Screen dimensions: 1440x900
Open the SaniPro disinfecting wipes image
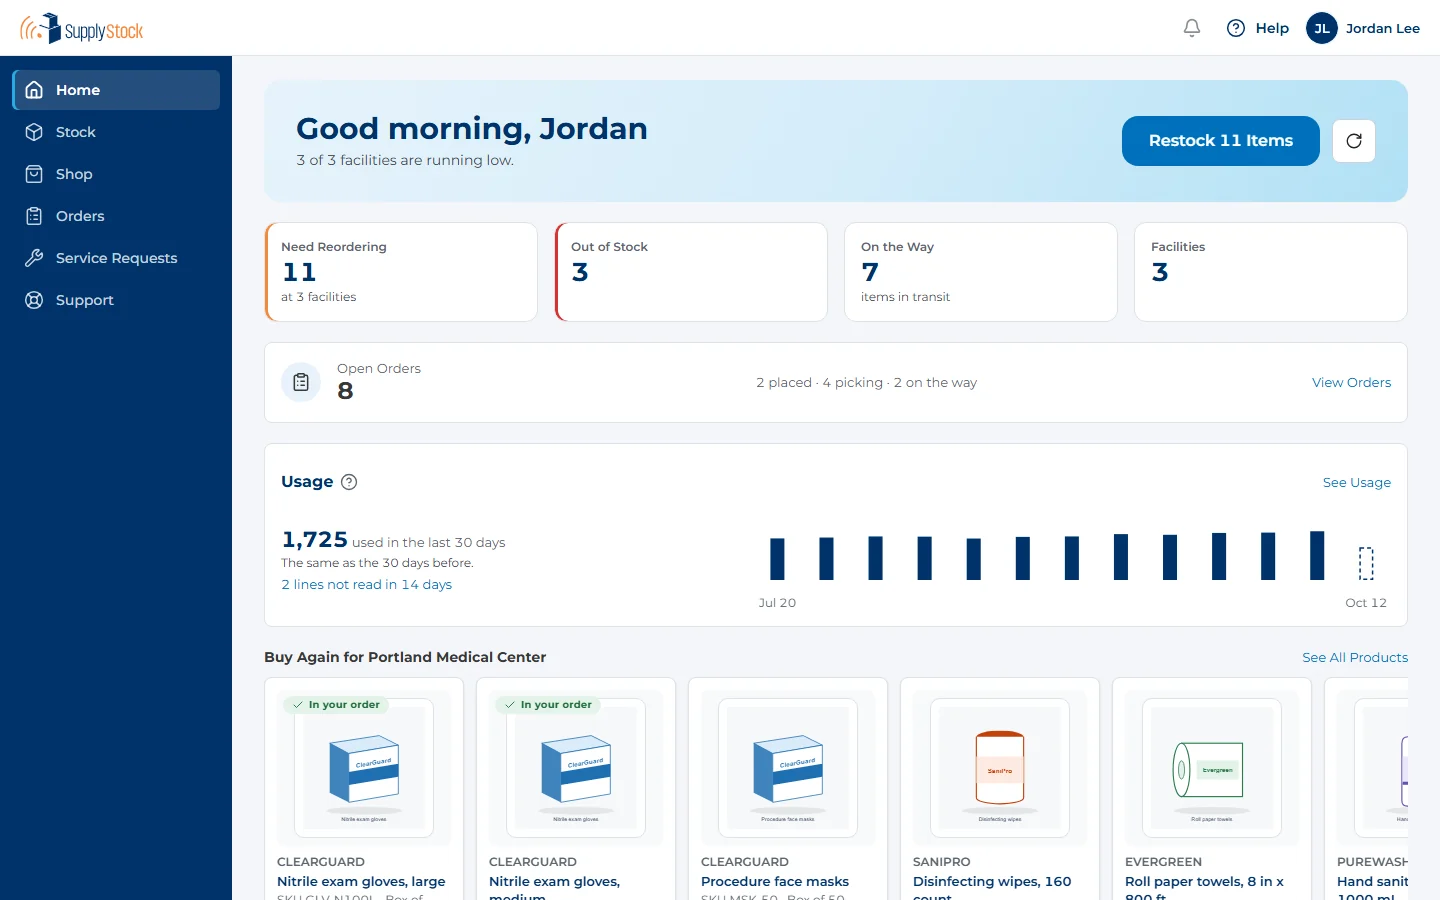tap(1000, 768)
